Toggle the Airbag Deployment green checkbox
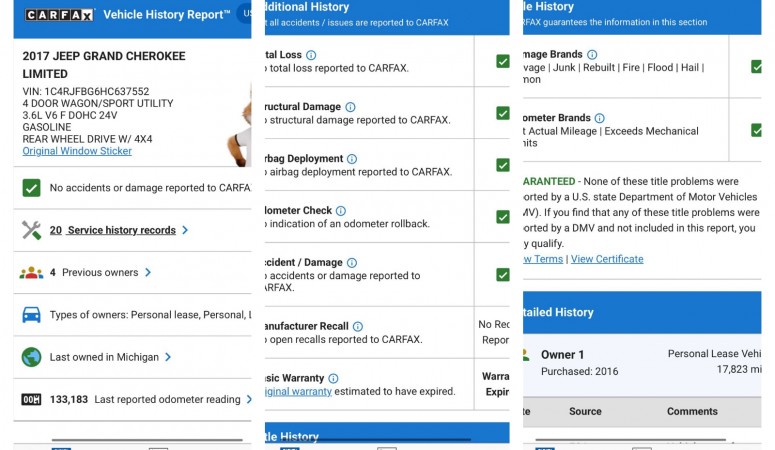775x450 pixels. point(502,165)
